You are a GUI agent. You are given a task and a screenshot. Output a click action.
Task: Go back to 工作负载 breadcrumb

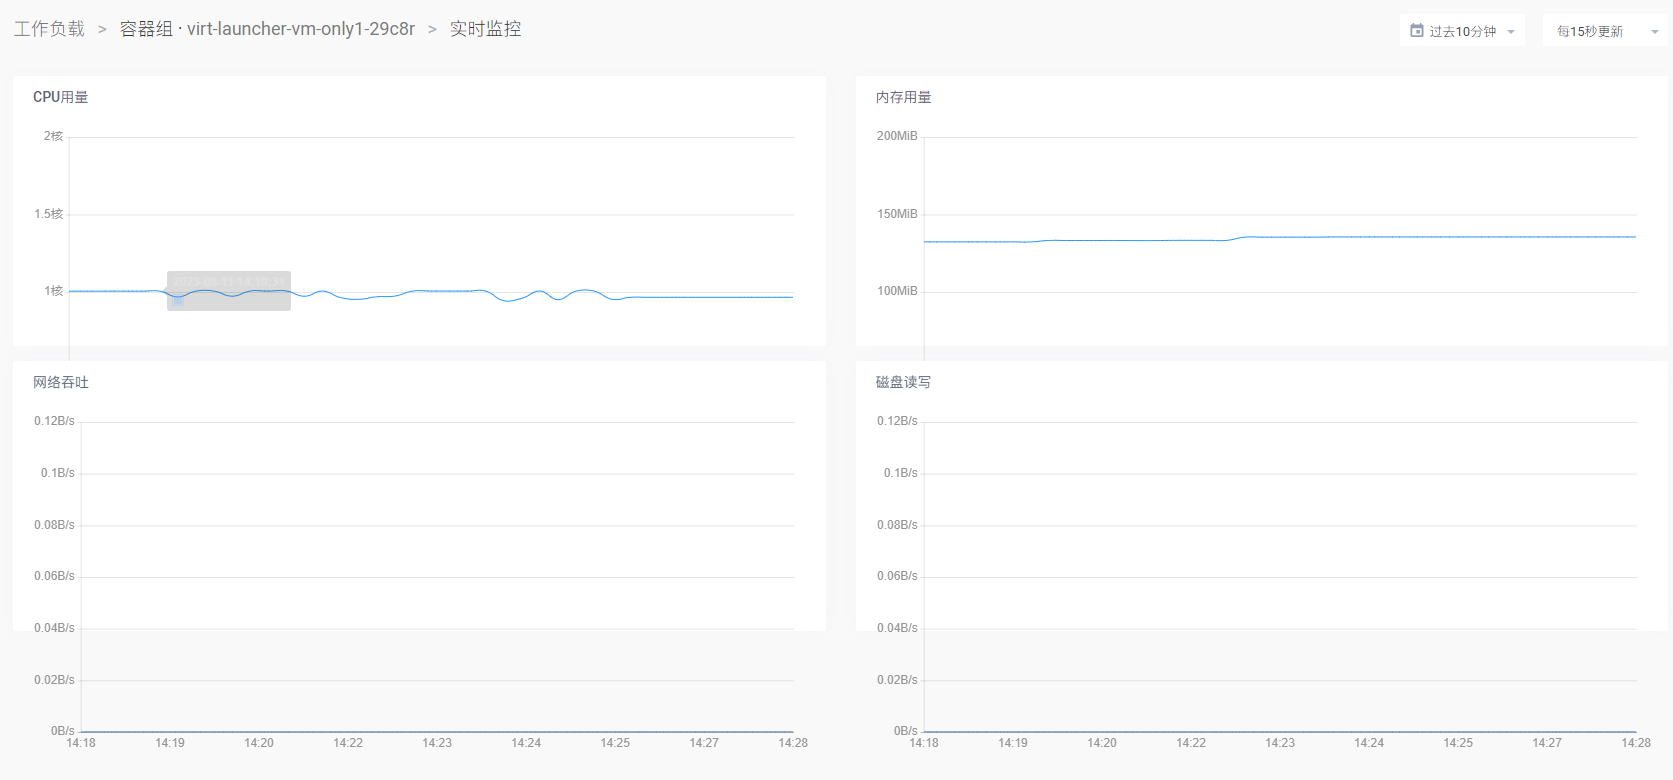[x=49, y=29]
